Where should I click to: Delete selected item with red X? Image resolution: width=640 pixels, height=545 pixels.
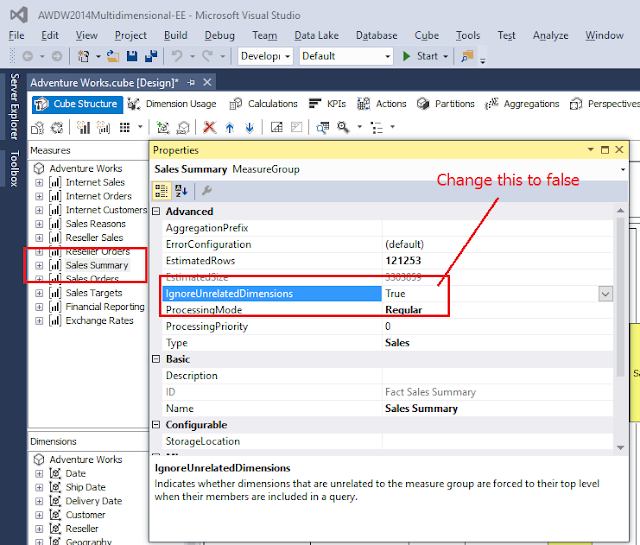[210, 127]
